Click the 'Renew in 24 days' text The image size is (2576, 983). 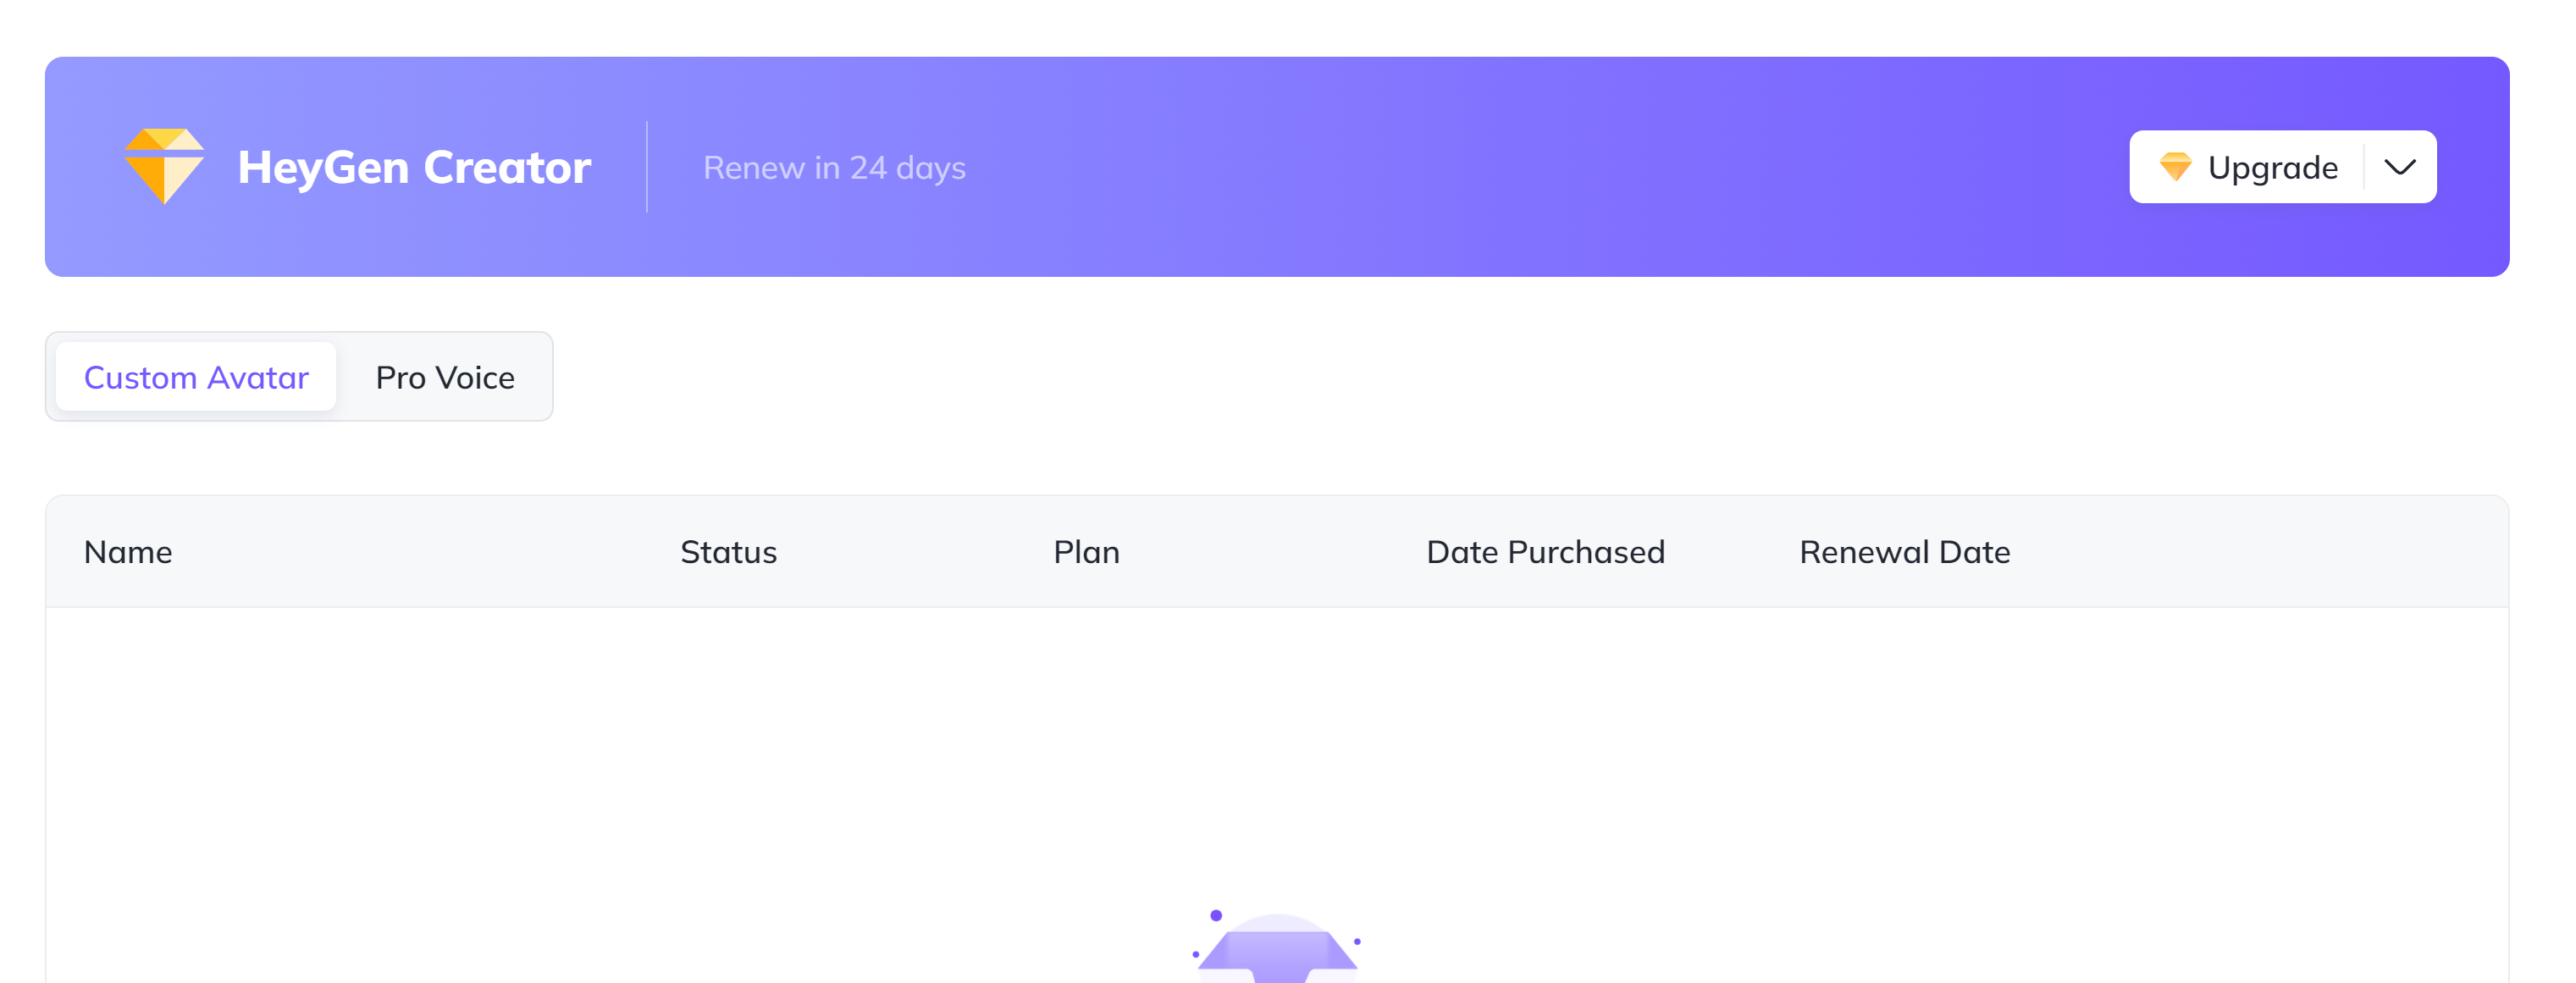click(834, 167)
